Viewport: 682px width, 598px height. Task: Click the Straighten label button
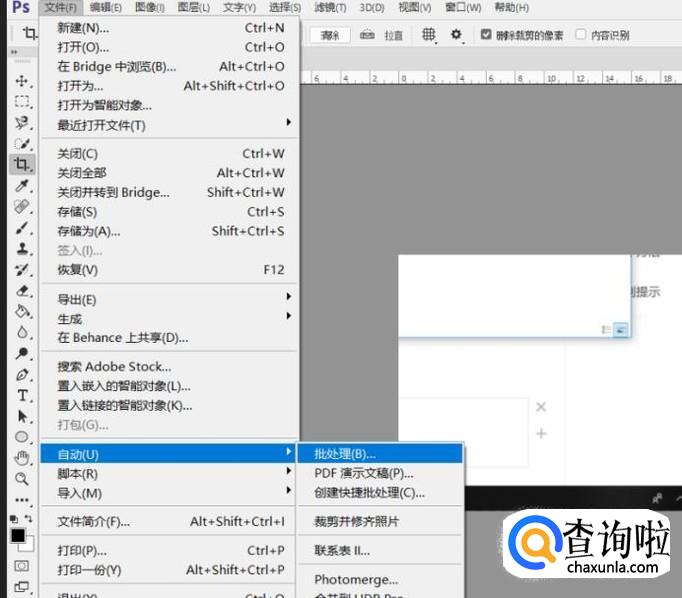[394, 35]
